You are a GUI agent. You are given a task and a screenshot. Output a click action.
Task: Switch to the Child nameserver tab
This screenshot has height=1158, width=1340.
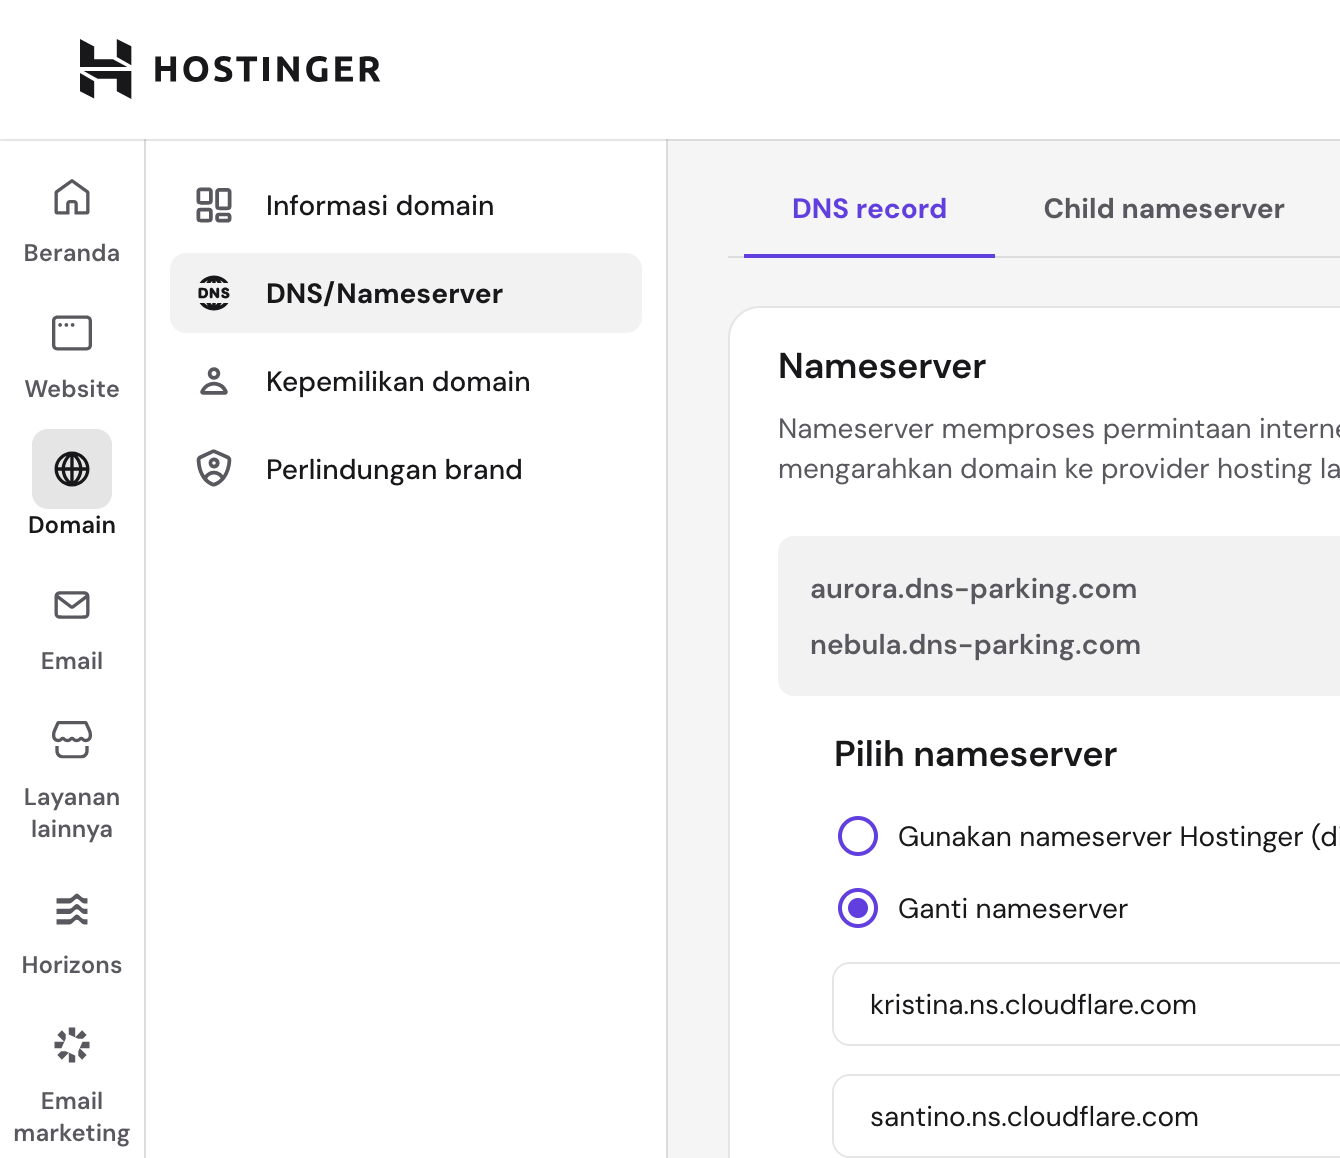pos(1164,208)
